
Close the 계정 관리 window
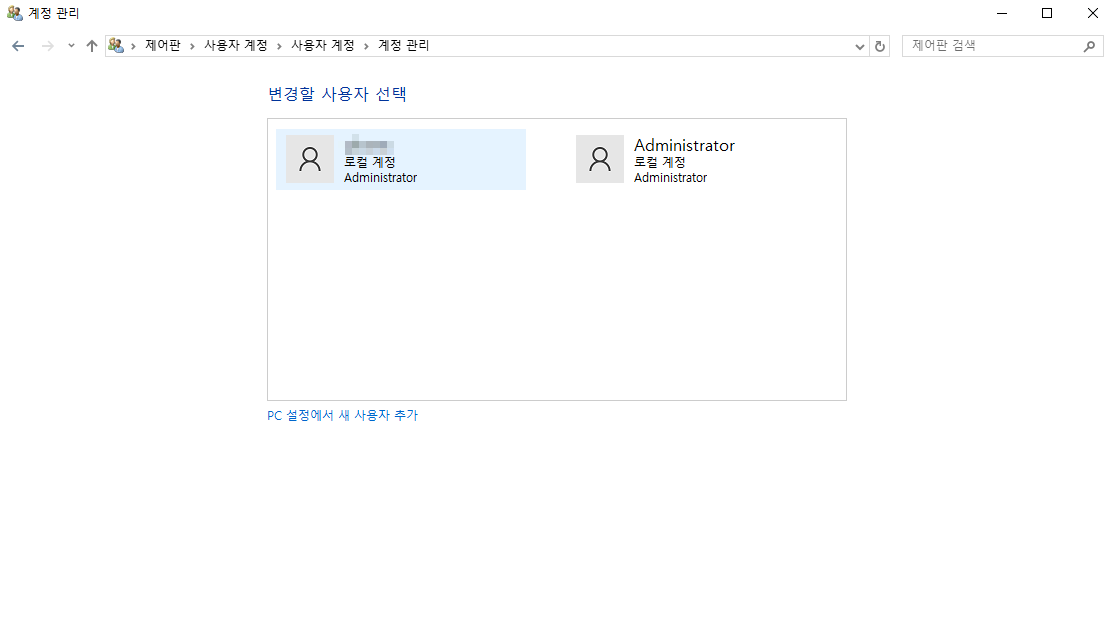pyautogui.click(x=1093, y=13)
